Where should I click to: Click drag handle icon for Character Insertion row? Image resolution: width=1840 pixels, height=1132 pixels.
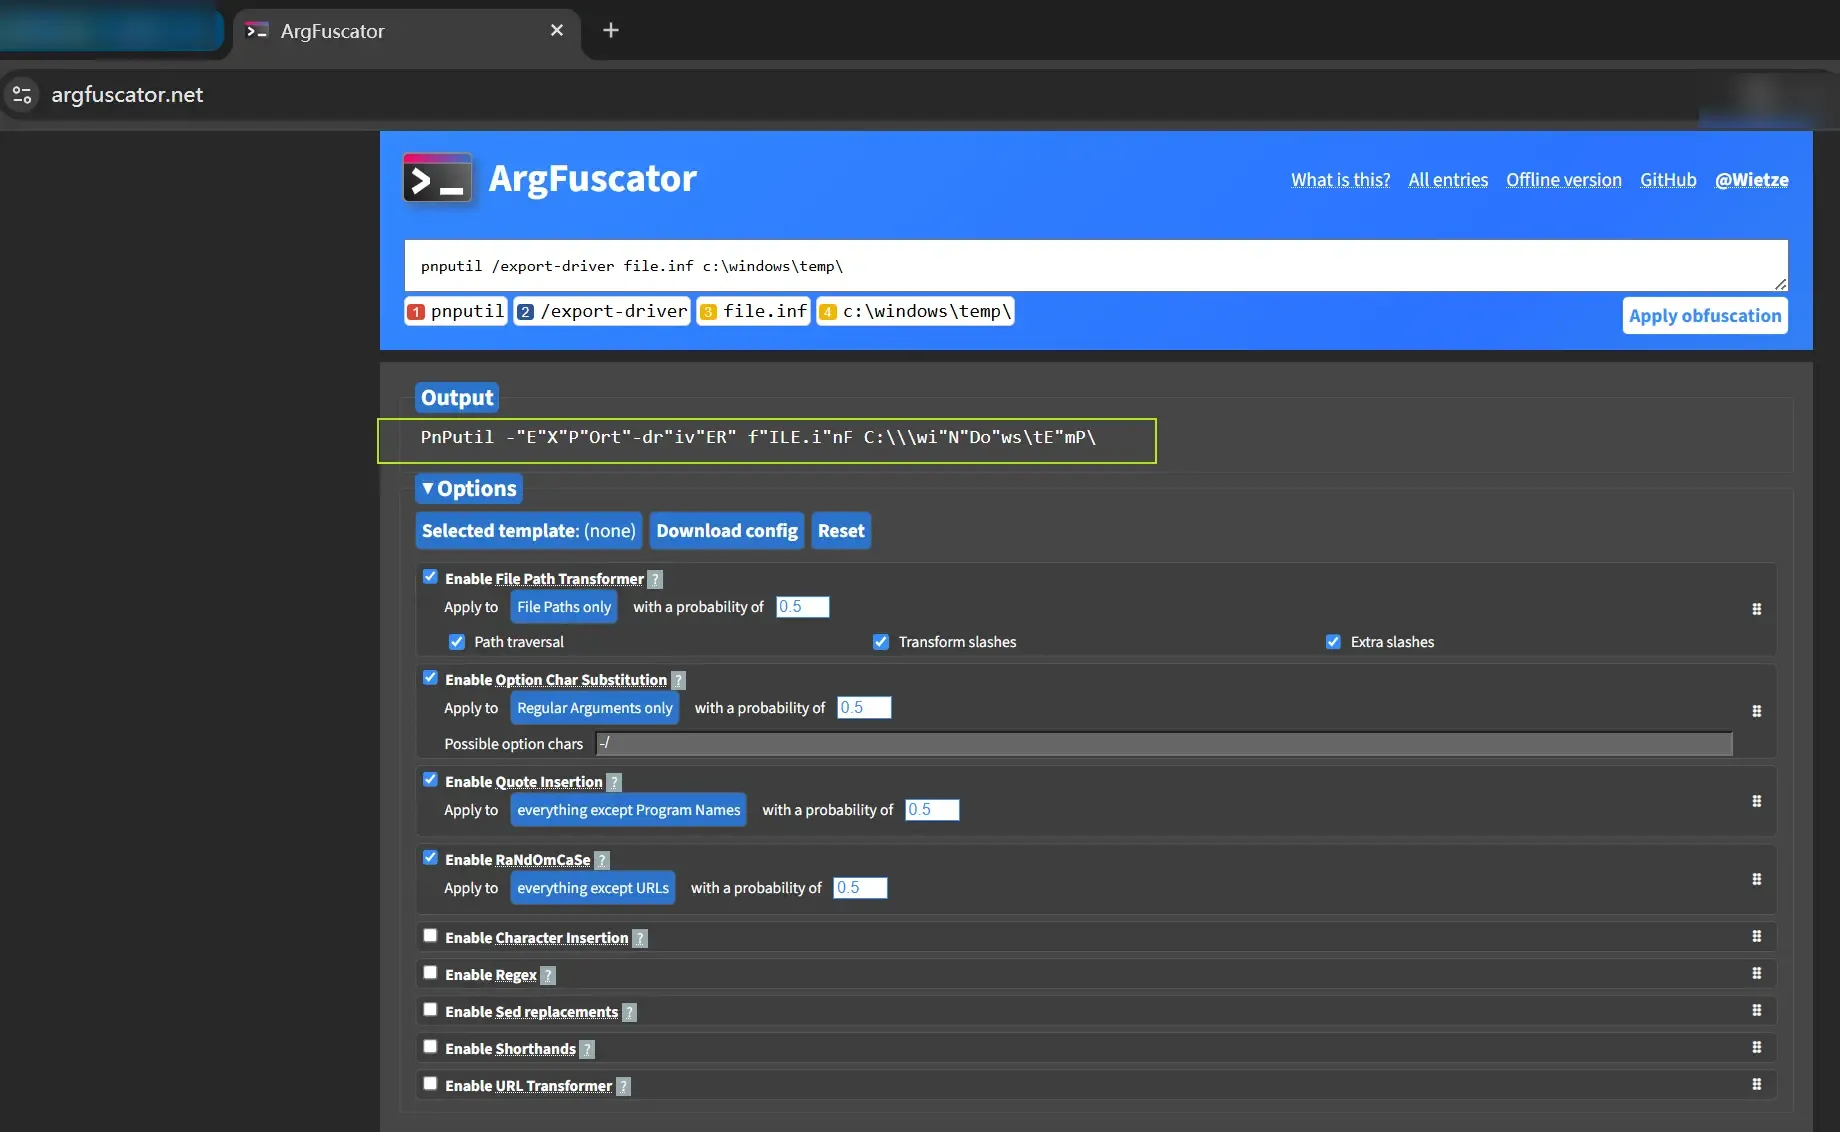[1757, 936]
